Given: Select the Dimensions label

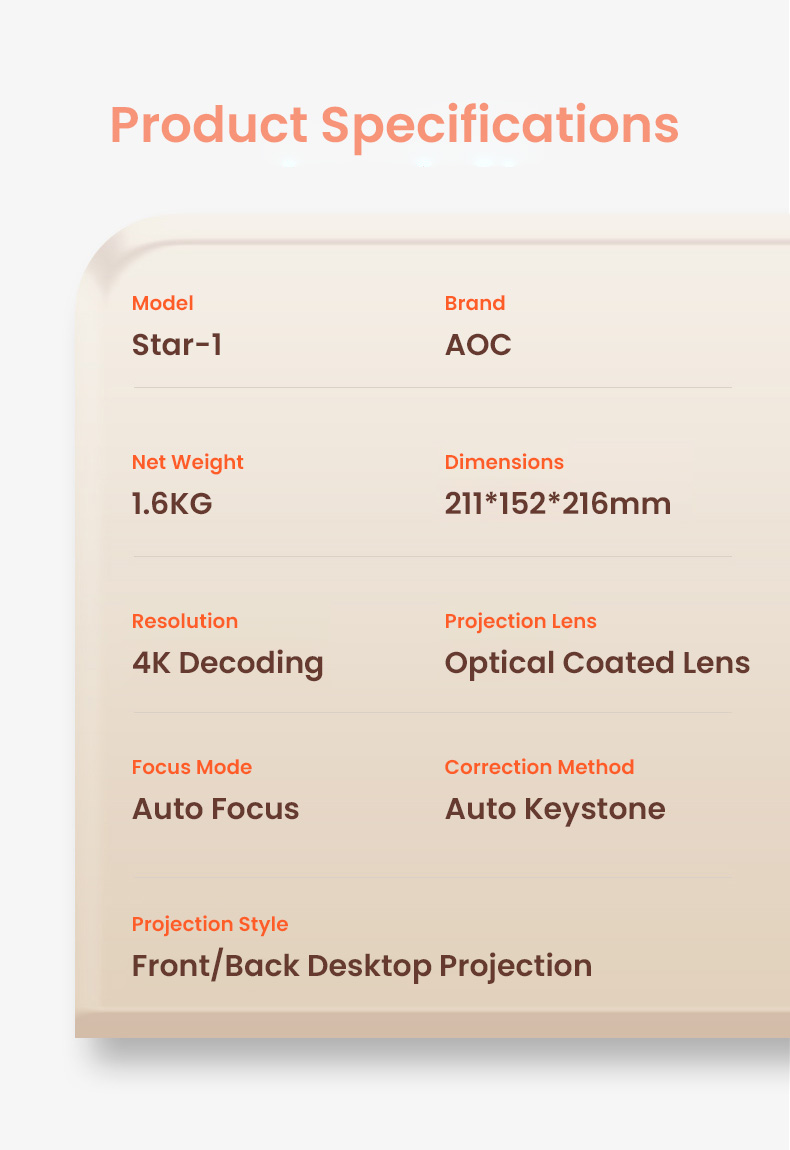Looking at the screenshot, I should pos(504,462).
